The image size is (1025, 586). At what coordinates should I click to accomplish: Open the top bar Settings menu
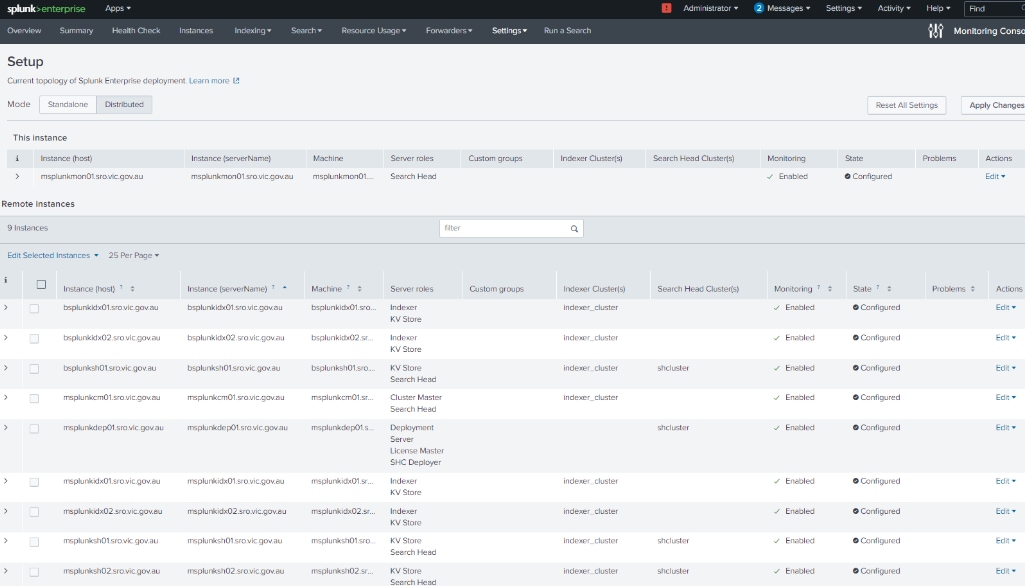(x=843, y=9)
